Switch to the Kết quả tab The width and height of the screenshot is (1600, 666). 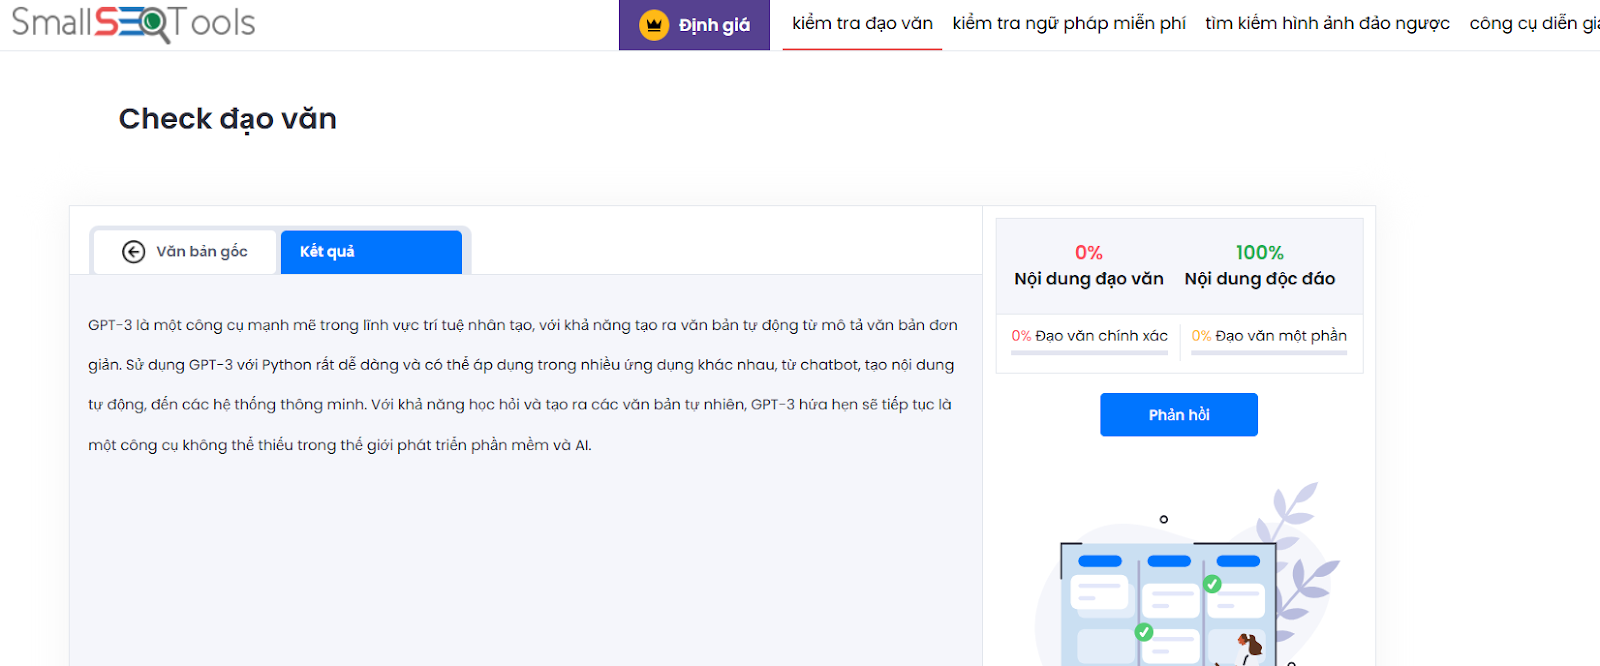[x=371, y=252]
